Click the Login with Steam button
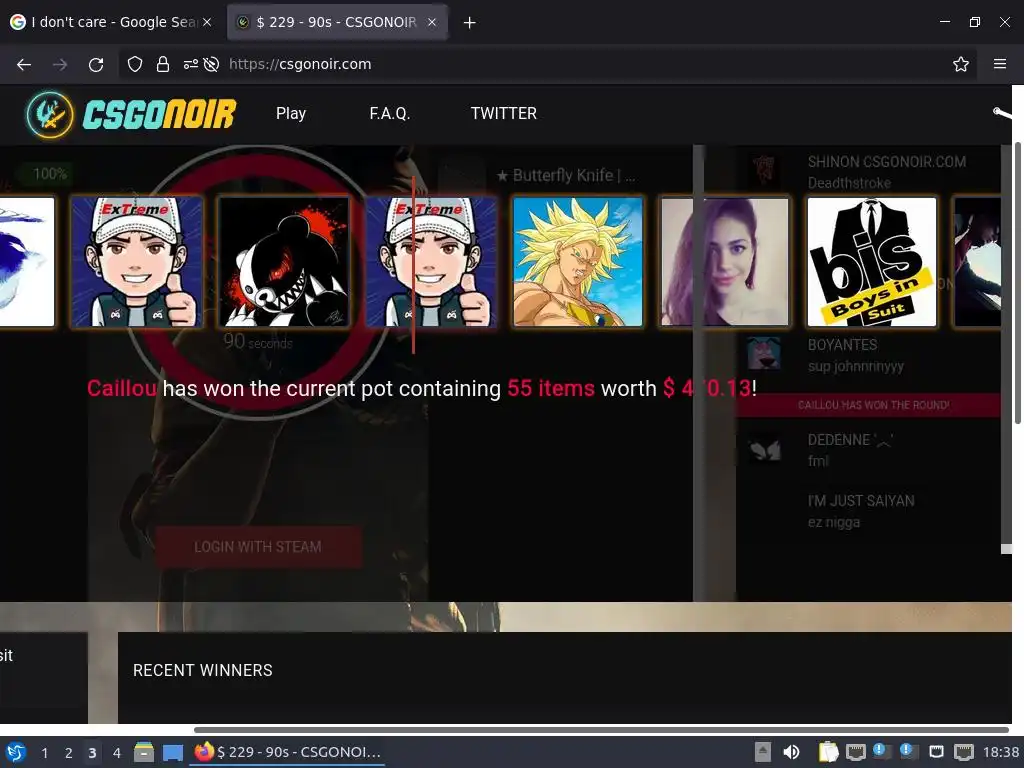The width and height of the screenshot is (1024, 768). tap(258, 547)
